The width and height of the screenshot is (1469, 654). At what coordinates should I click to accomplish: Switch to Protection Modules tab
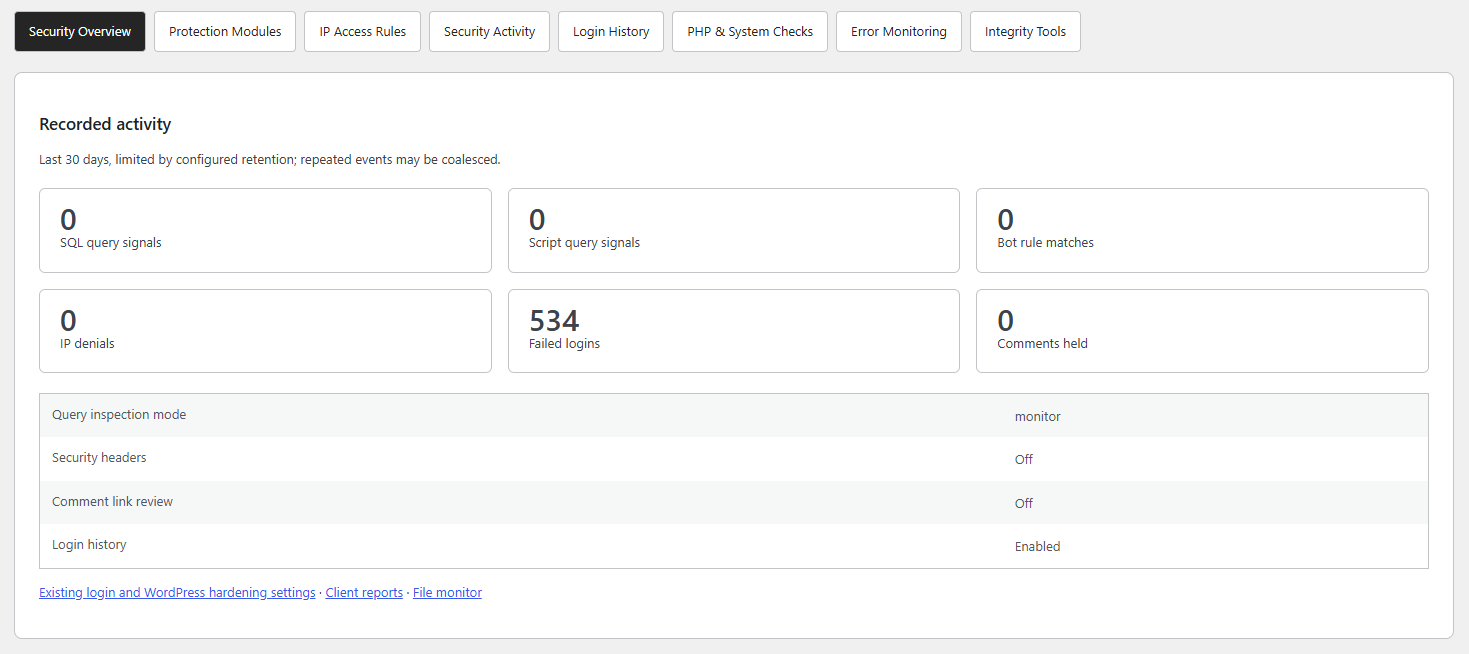point(225,31)
